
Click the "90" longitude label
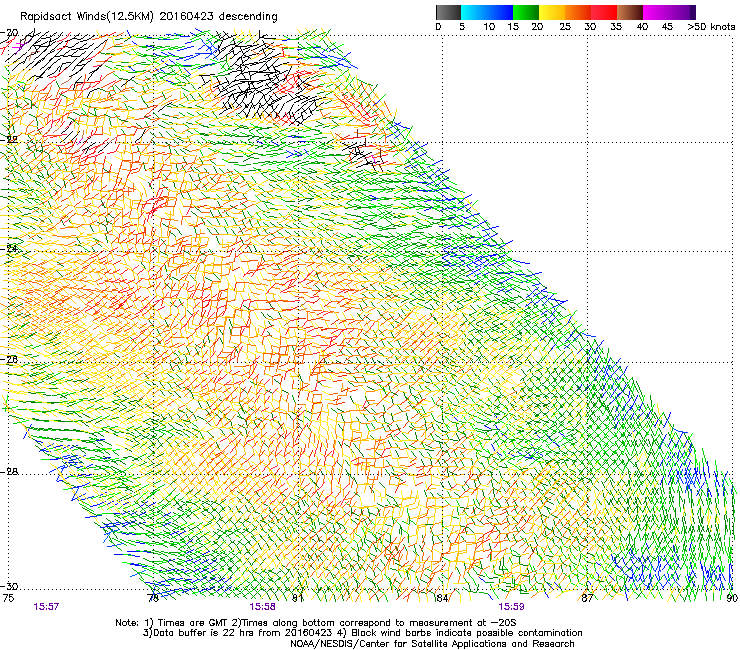(732, 598)
